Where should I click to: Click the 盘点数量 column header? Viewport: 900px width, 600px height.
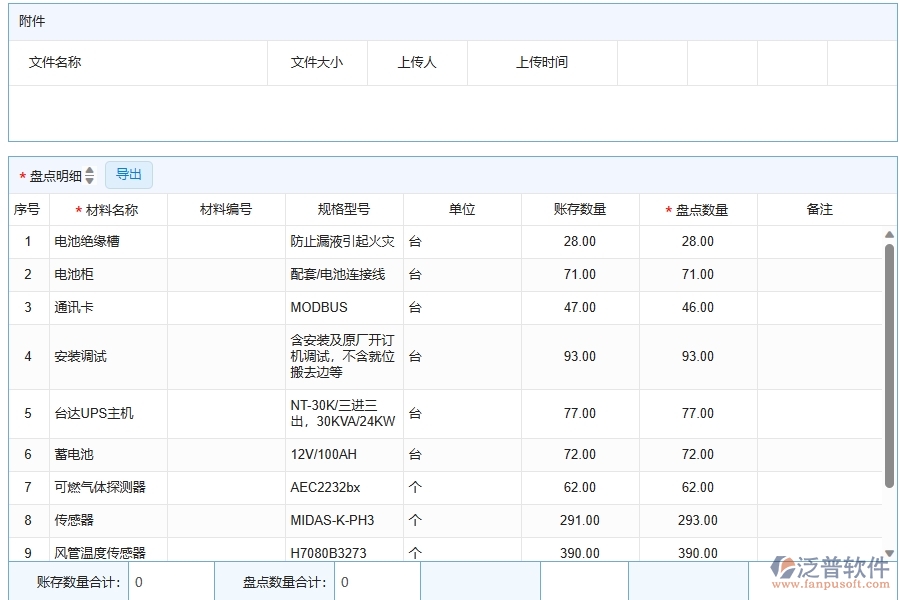(700, 209)
